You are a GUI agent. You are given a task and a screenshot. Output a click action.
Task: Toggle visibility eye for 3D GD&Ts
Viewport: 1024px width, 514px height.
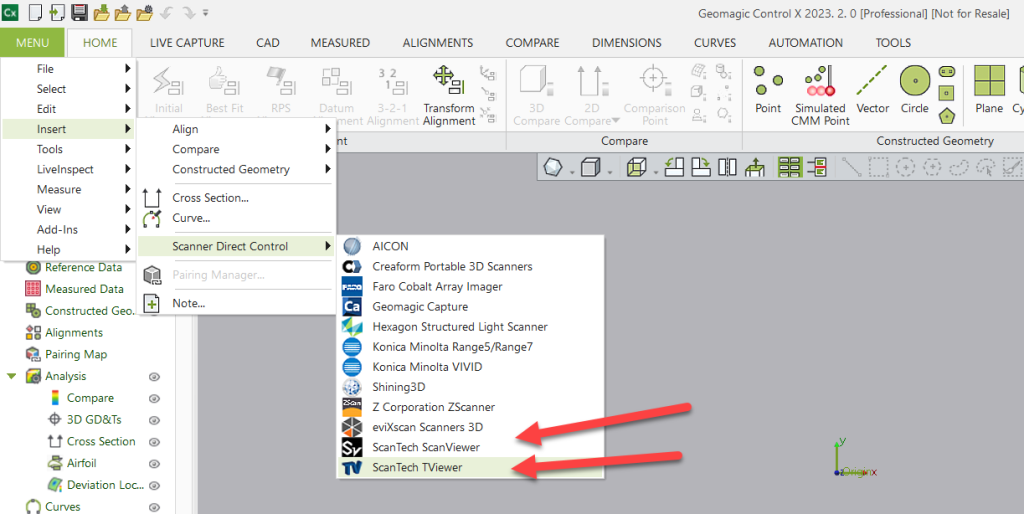click(x=154, y=420)
